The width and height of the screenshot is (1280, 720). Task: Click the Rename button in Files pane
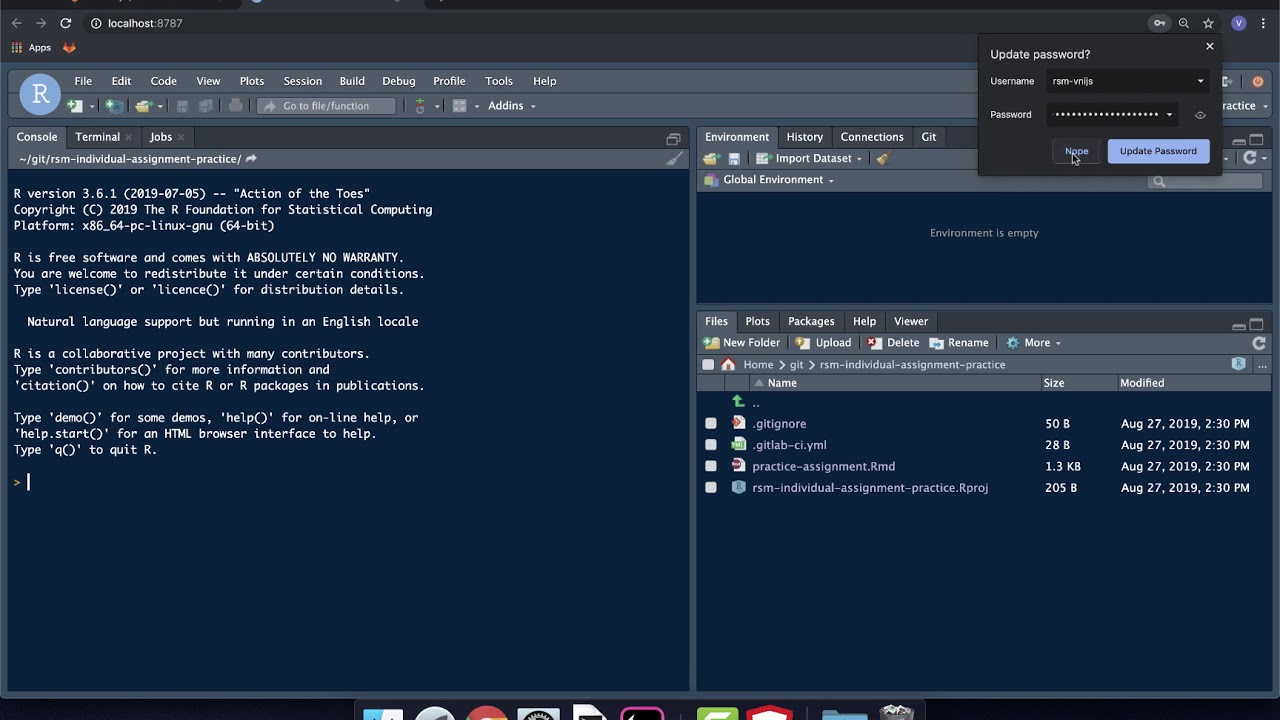click(x=958, y=343)
